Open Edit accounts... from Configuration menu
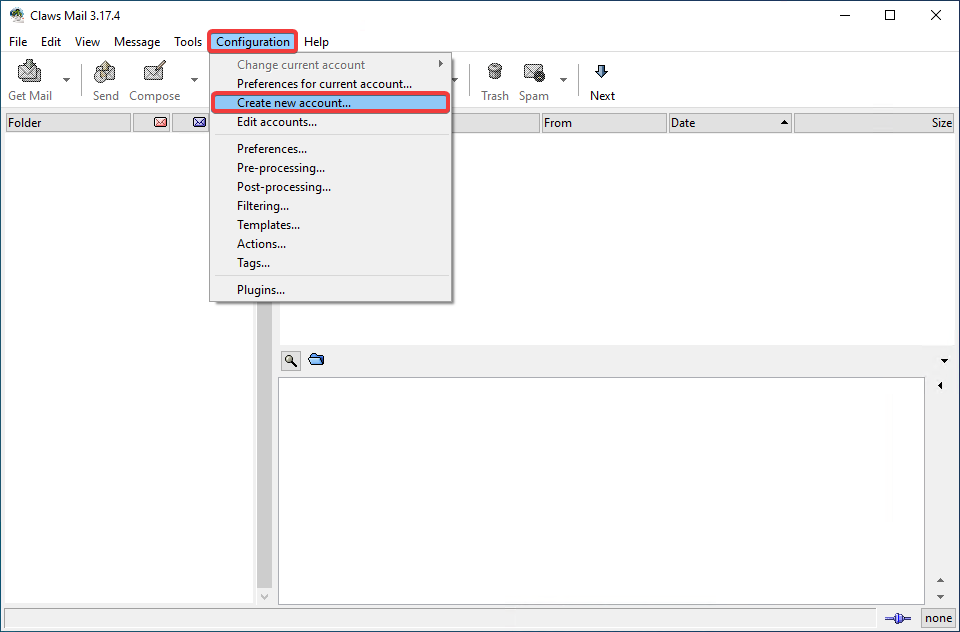960x632 pixels. (x=277, y=122)
